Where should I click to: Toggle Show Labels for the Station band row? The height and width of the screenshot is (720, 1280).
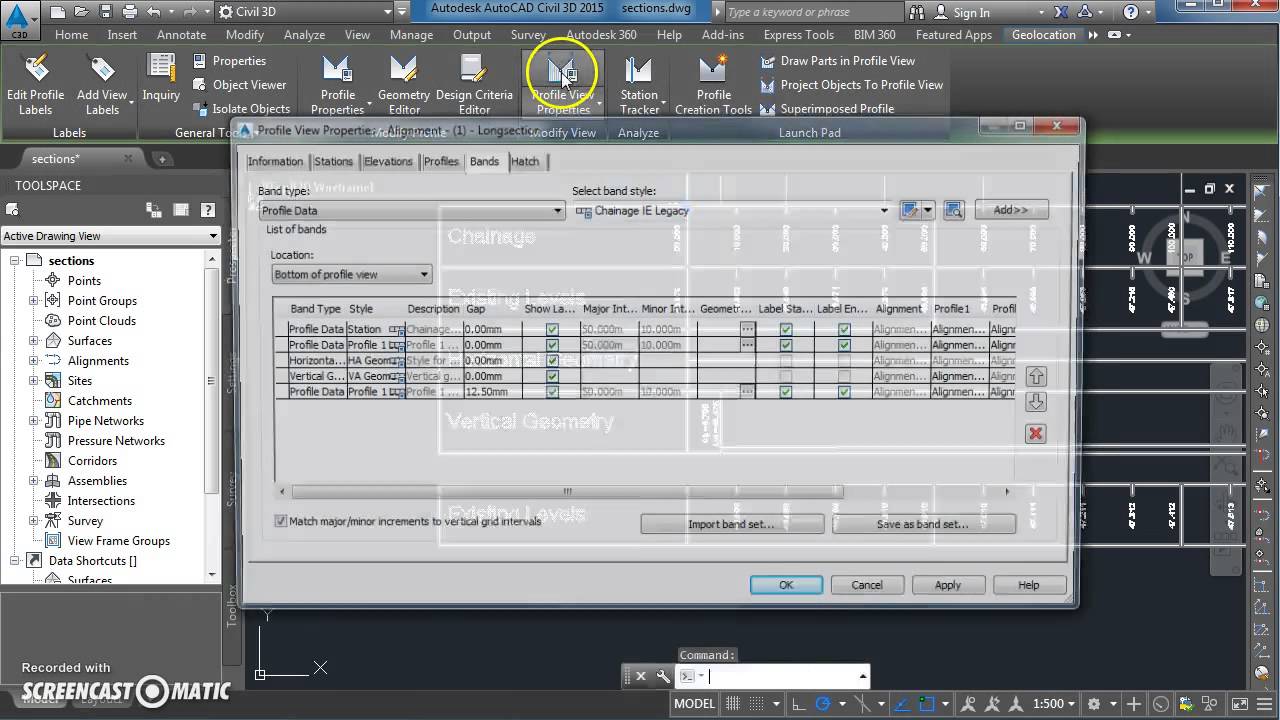552,329
